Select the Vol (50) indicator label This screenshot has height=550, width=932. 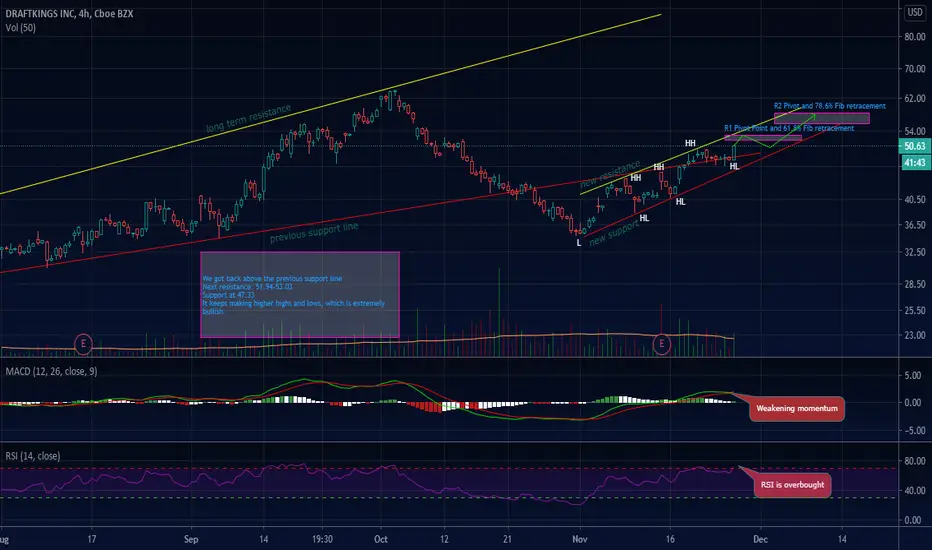click(21, 27)
